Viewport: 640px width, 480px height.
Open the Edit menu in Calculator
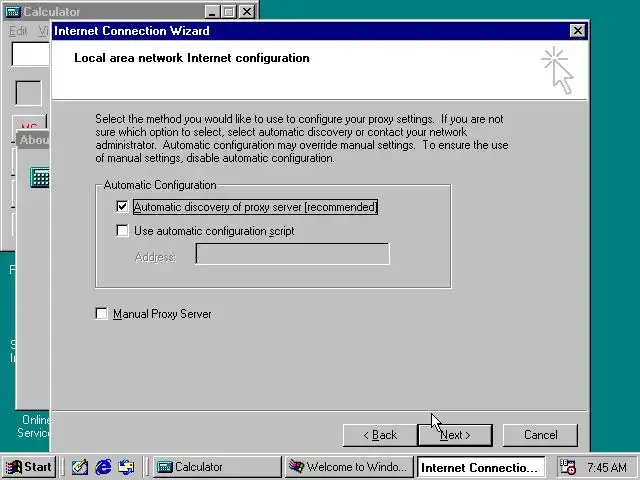tap(18, 31)
